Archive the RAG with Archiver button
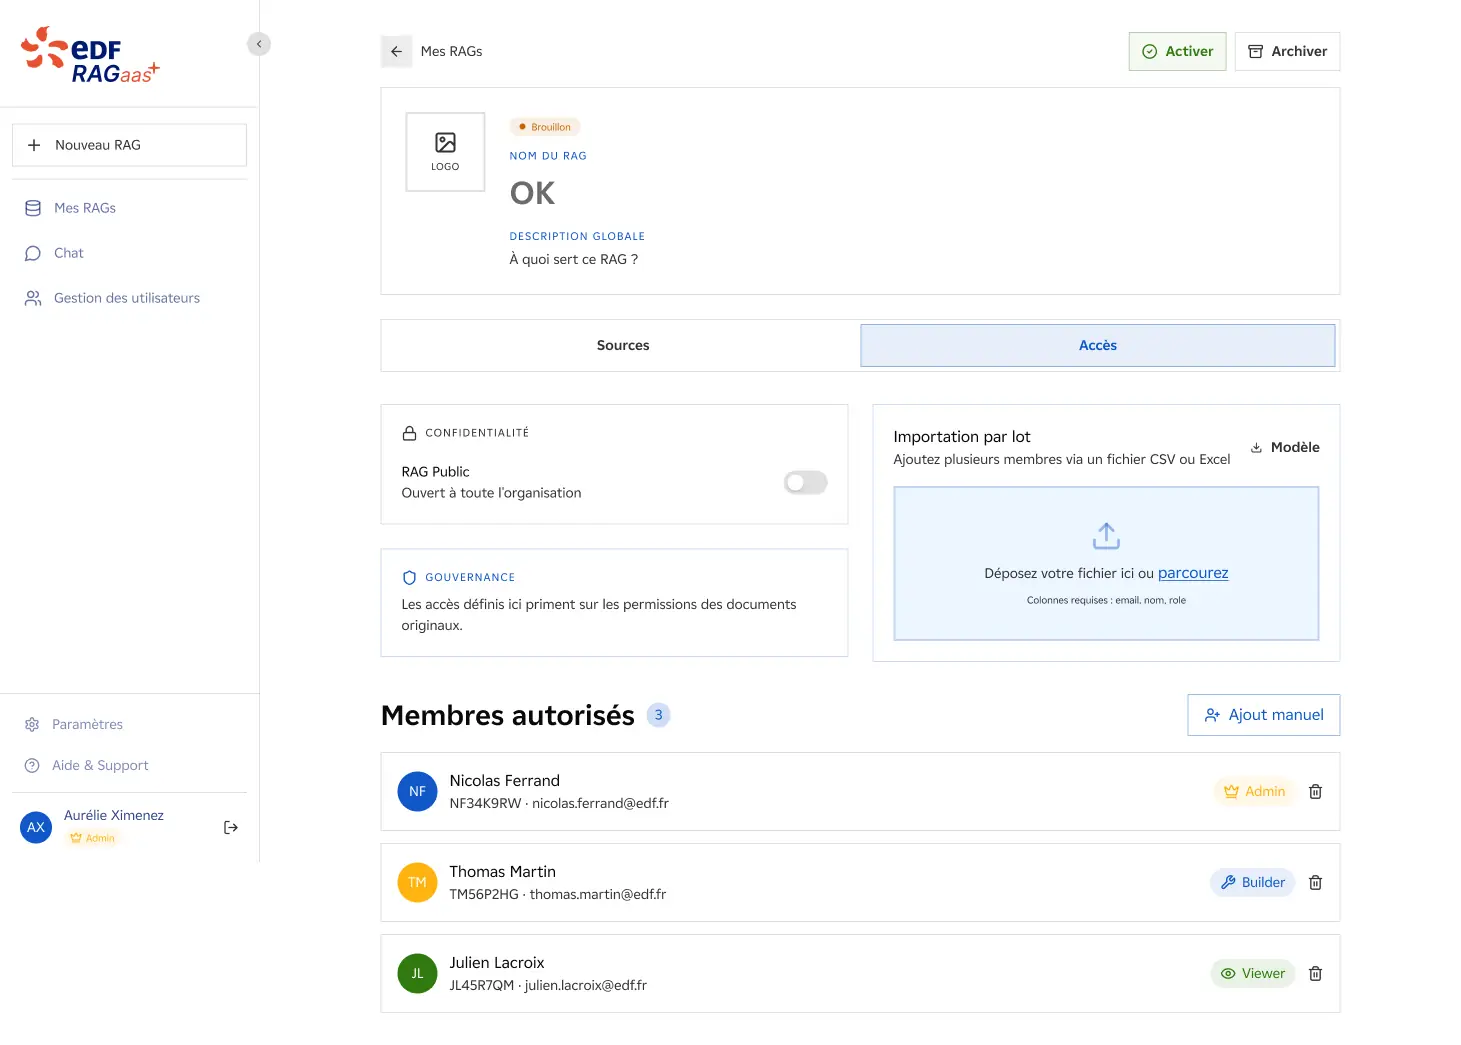Viewport: 1461px width, 1045px height. (1287, 51)
